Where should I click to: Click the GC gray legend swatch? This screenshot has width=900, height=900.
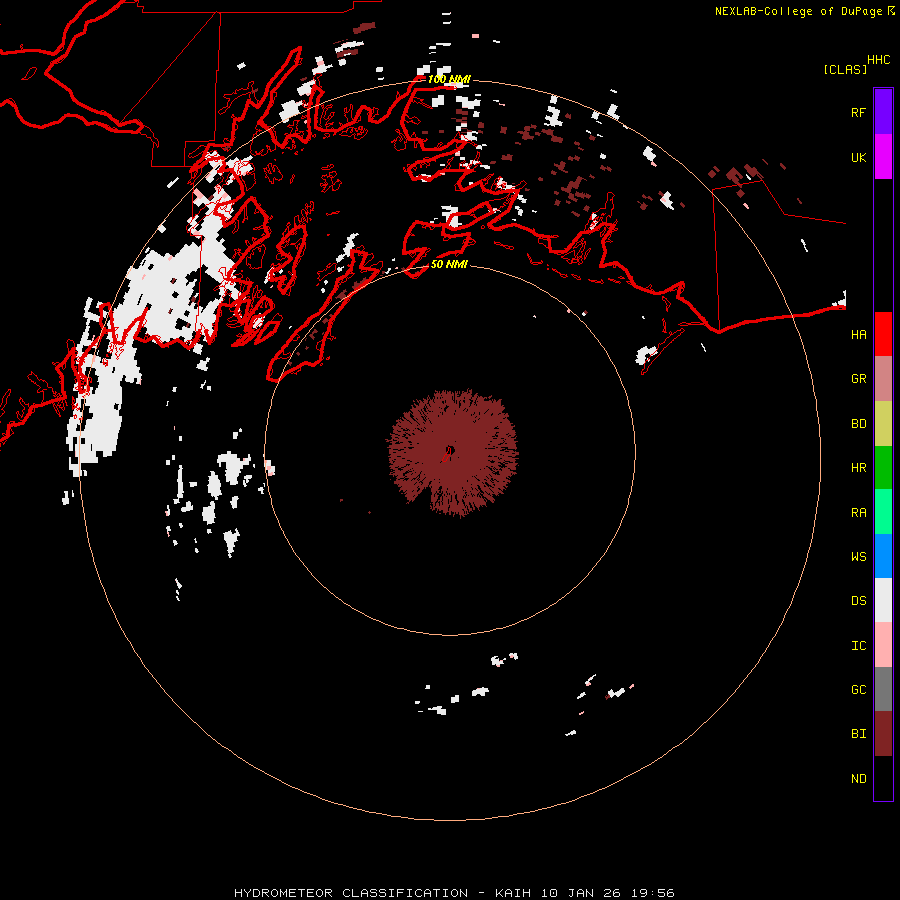(x=883, y=689)
